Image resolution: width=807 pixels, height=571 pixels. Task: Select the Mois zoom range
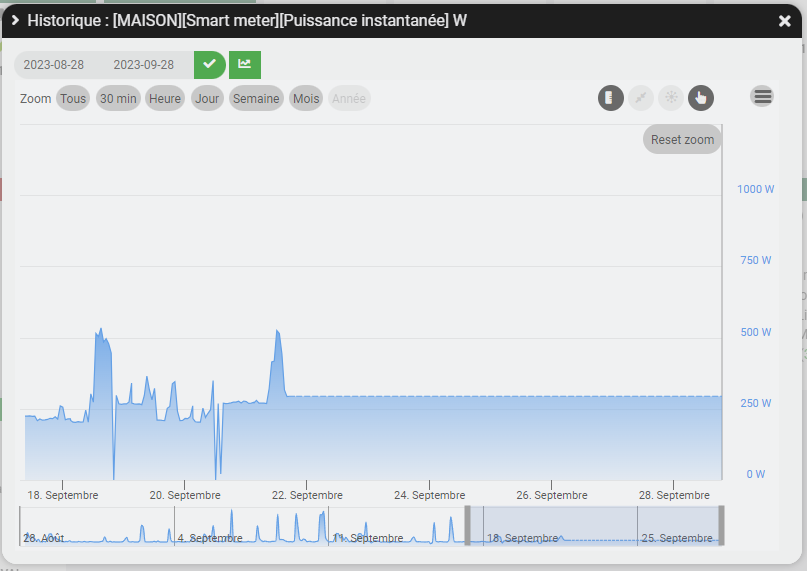point(306,98)
